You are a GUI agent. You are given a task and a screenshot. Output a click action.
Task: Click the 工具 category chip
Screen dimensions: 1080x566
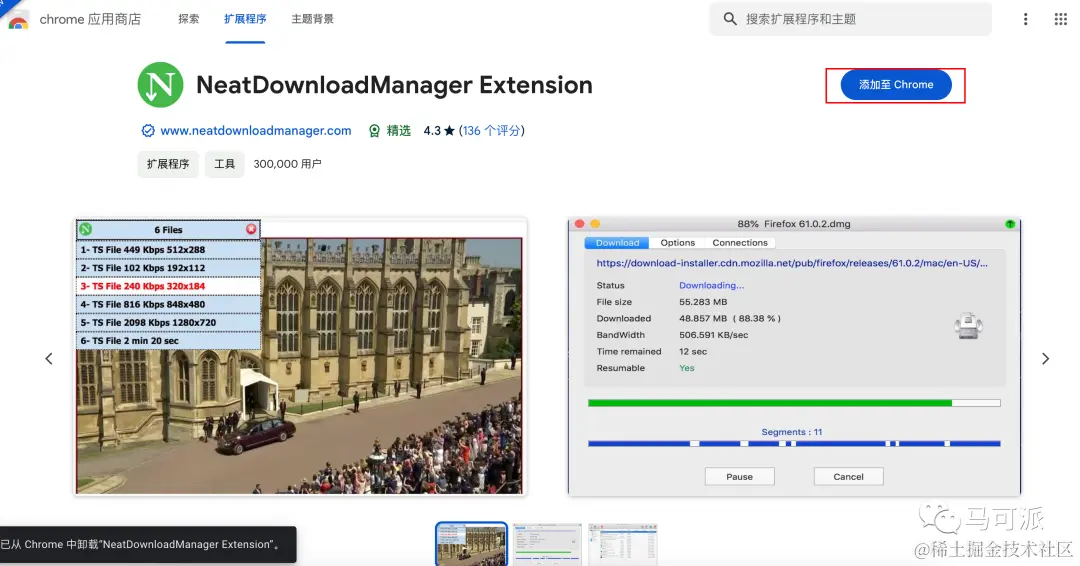click(x=225, y=164)
